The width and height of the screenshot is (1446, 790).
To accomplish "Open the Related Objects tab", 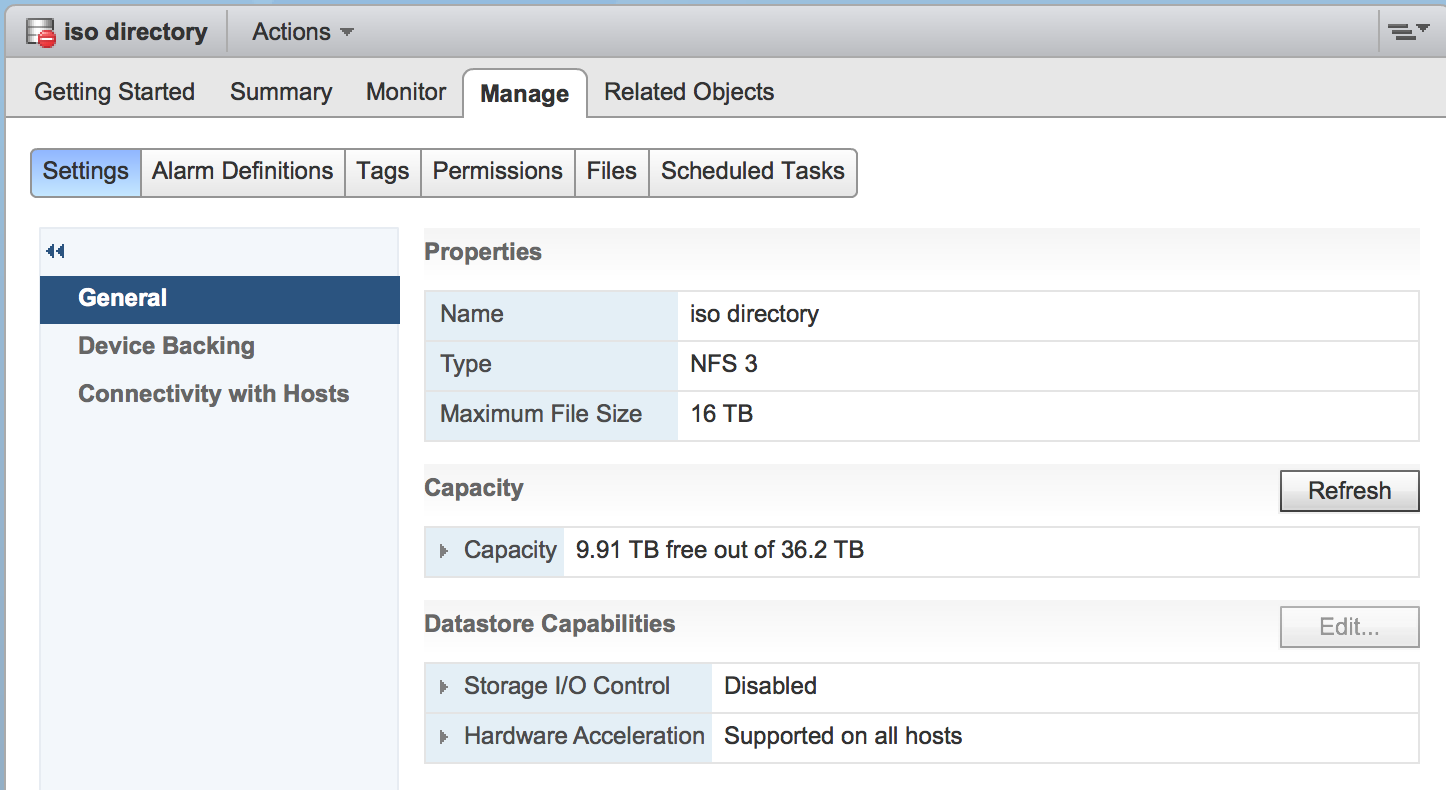I will click(x=689, y=92).
